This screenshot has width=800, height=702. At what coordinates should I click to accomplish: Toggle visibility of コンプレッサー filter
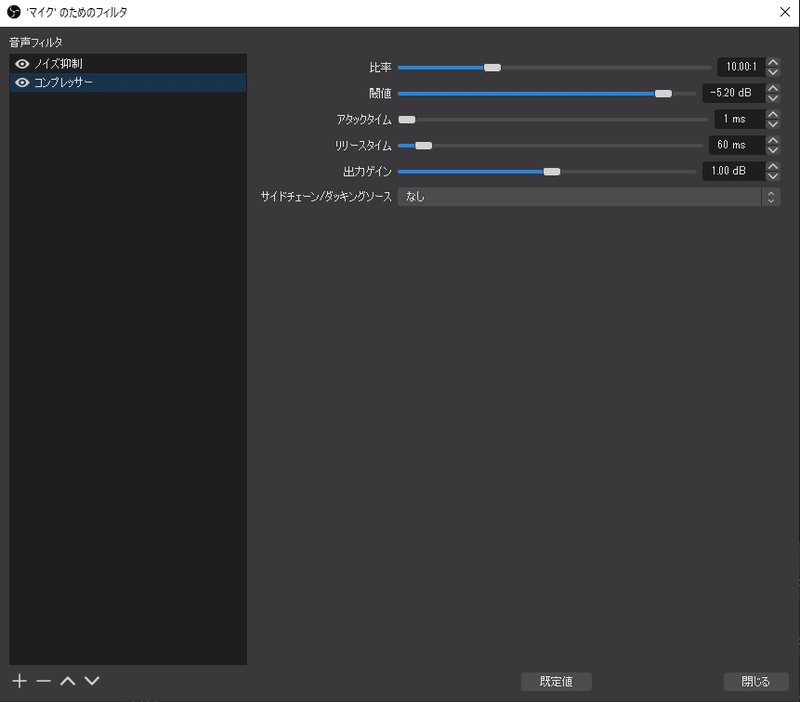click(22, 83)
